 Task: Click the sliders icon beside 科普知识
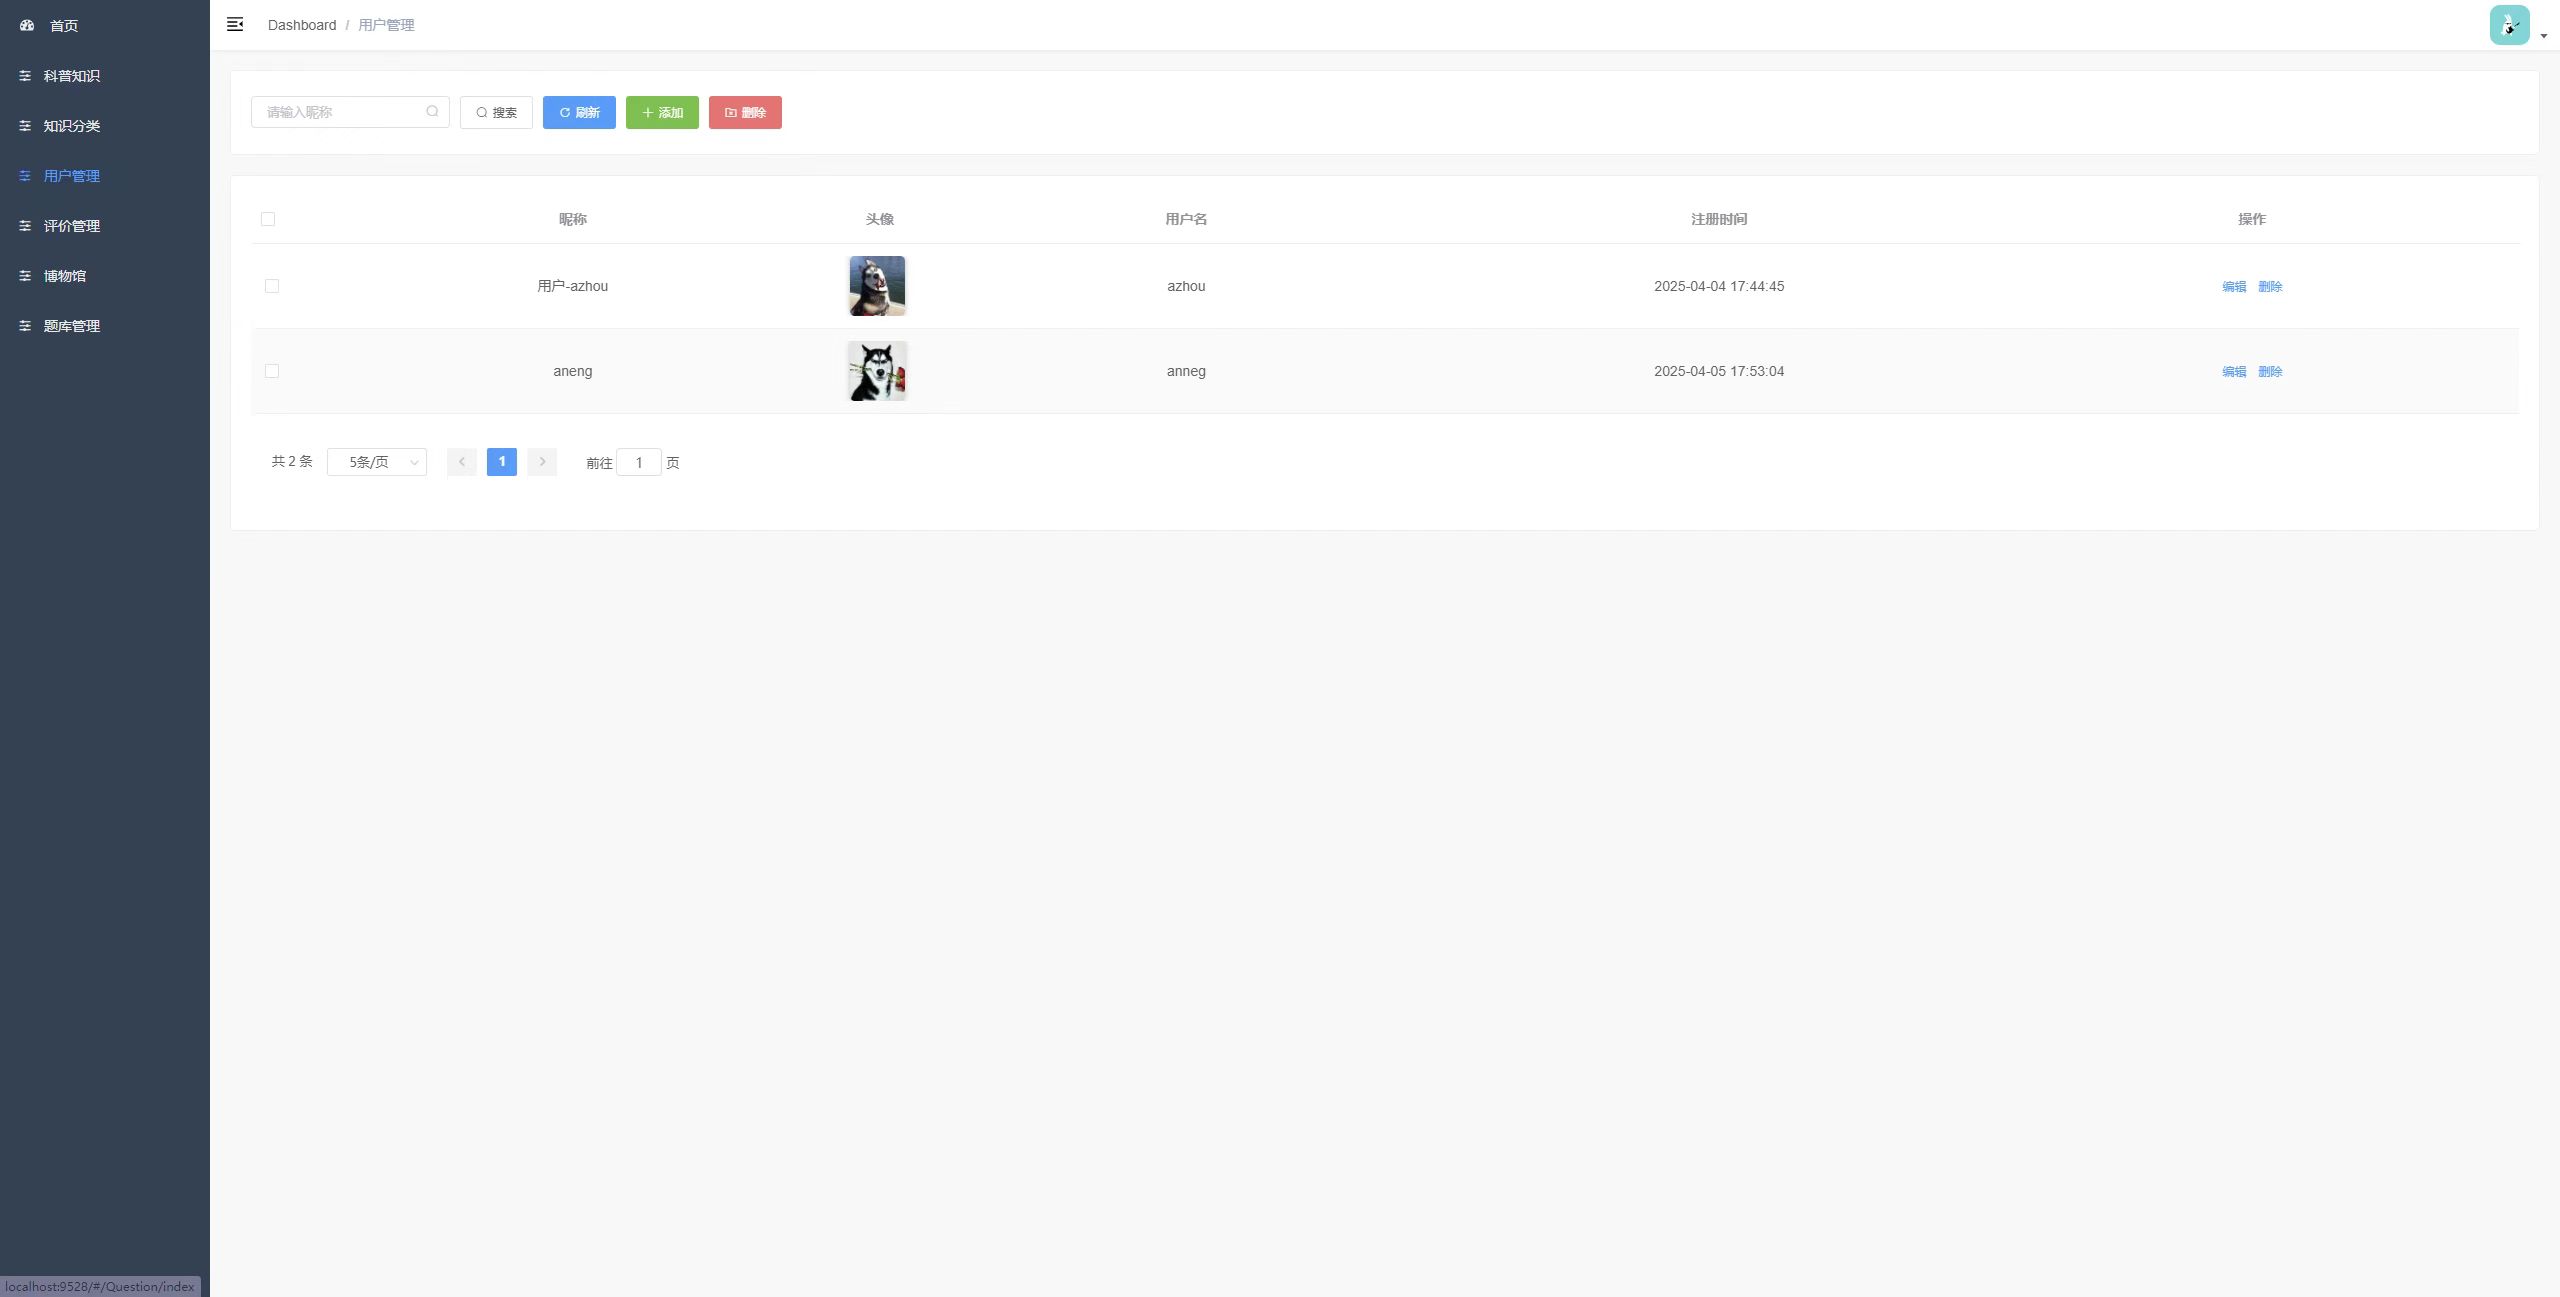pyautogui.click(x=25, y=76)
